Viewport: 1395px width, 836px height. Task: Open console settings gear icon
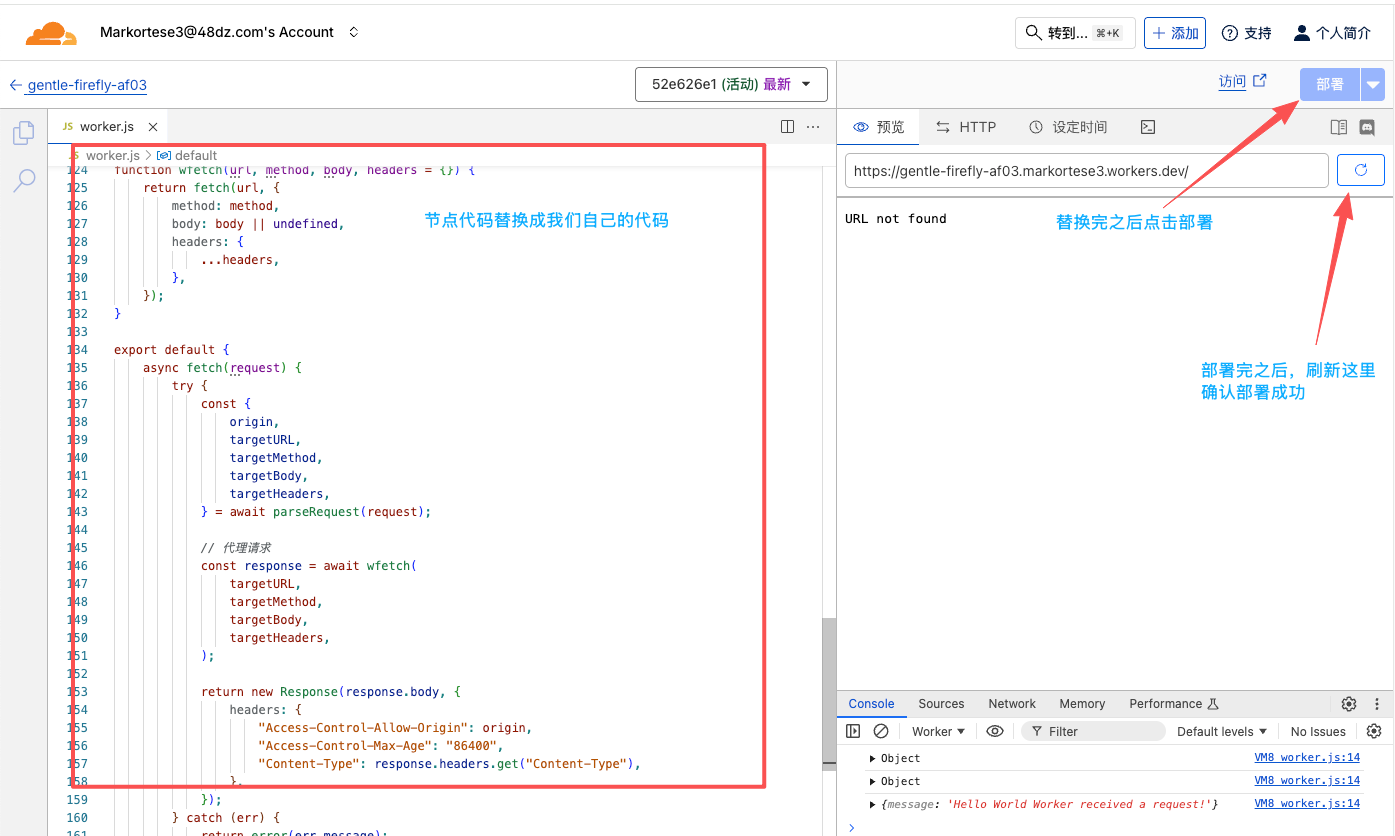click(x=1374, y=731)
